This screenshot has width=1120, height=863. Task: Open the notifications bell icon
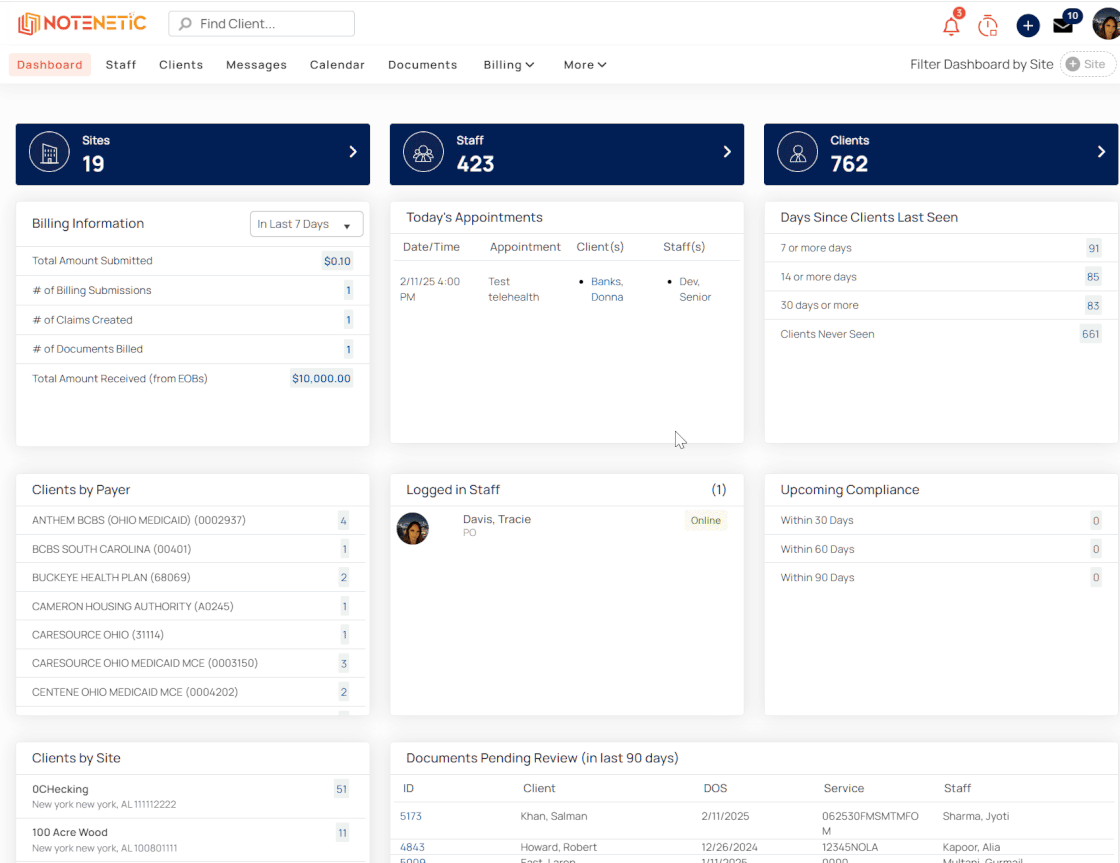[x=951, y=26]
